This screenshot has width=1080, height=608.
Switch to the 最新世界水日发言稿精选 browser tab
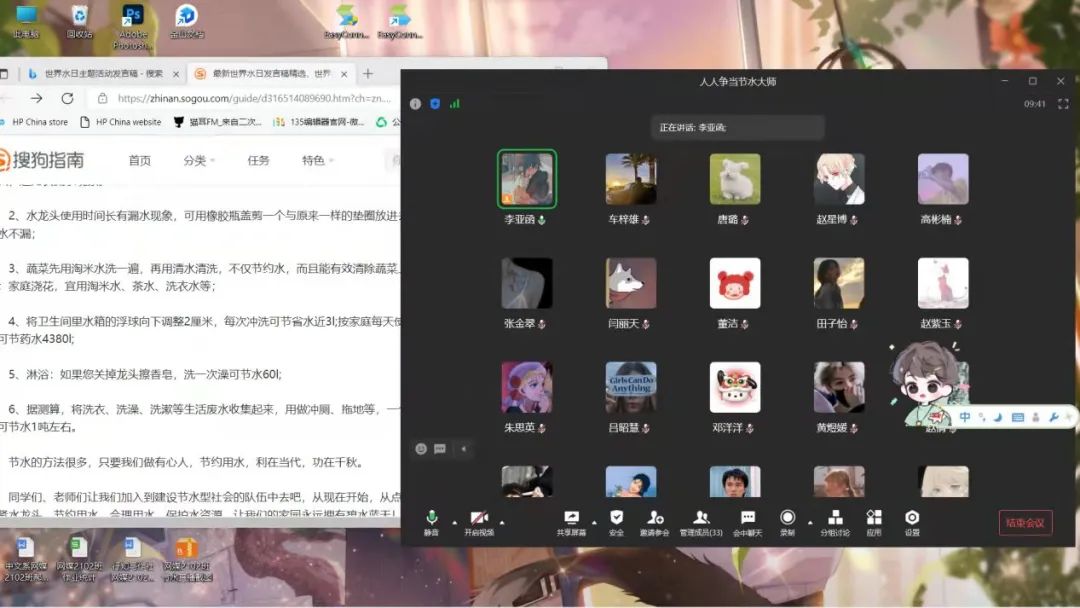(x=270, y=74)
